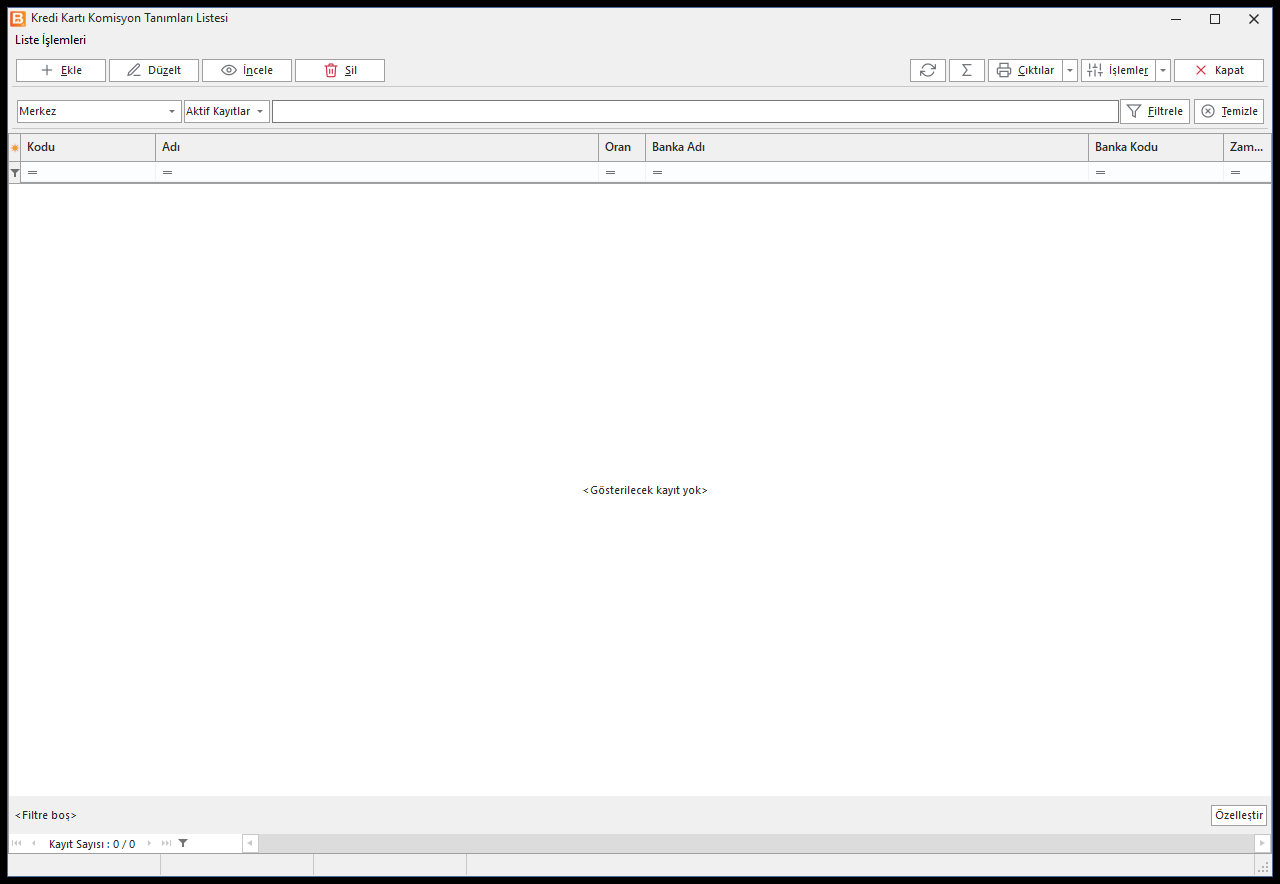
Task: Click the refresh list icon
Action: click(x=928, y=70)
